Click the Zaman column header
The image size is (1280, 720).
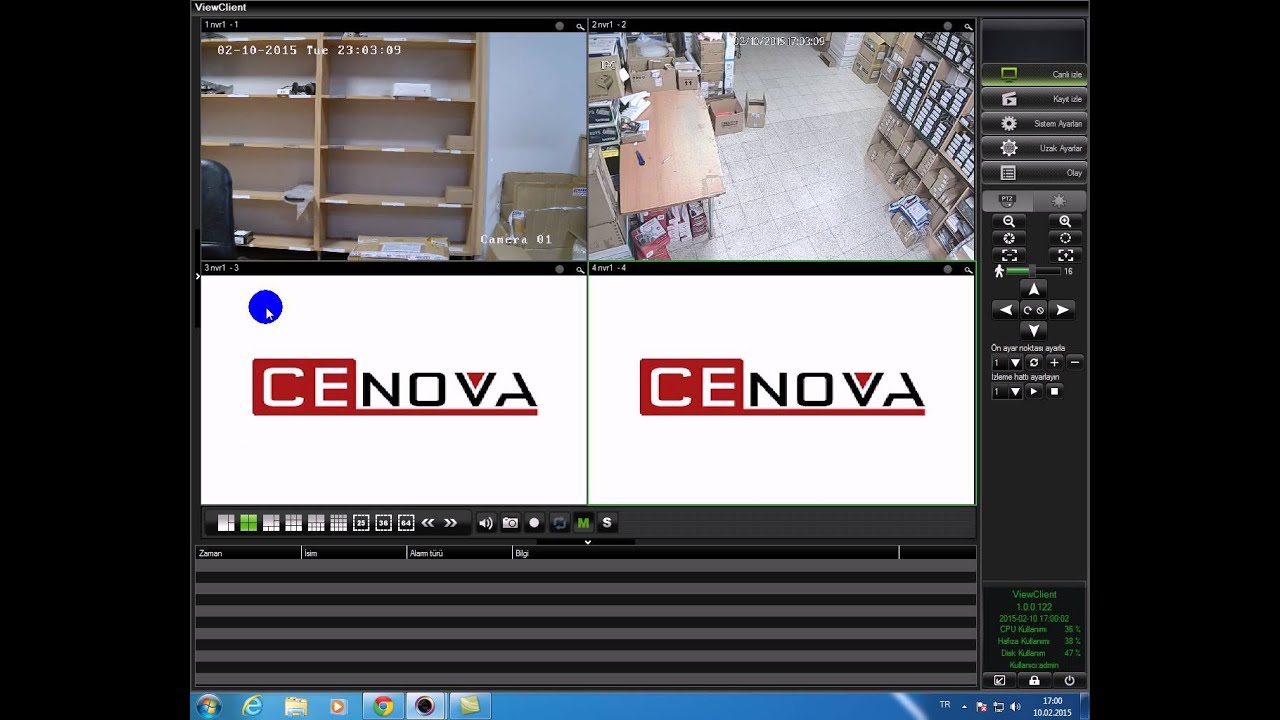pyautogui.click(x=248, y=553)
